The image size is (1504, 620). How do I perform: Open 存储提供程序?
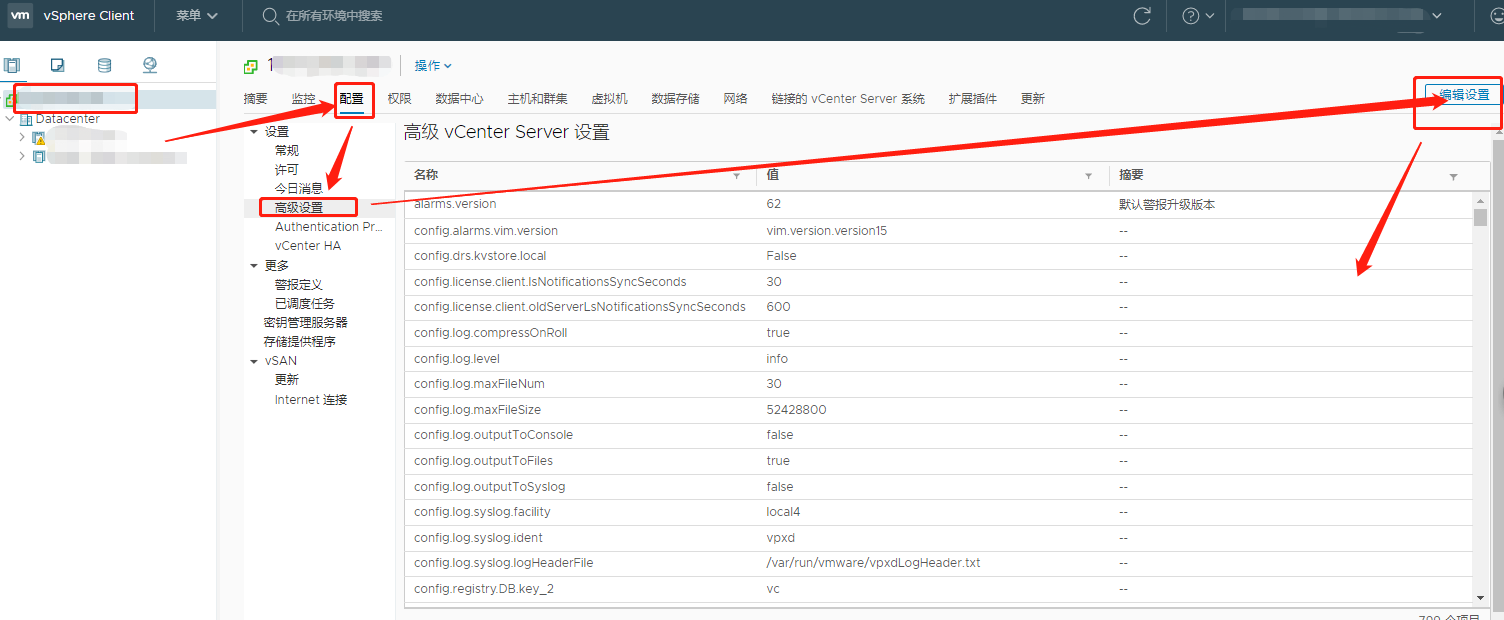coord(300,342)
